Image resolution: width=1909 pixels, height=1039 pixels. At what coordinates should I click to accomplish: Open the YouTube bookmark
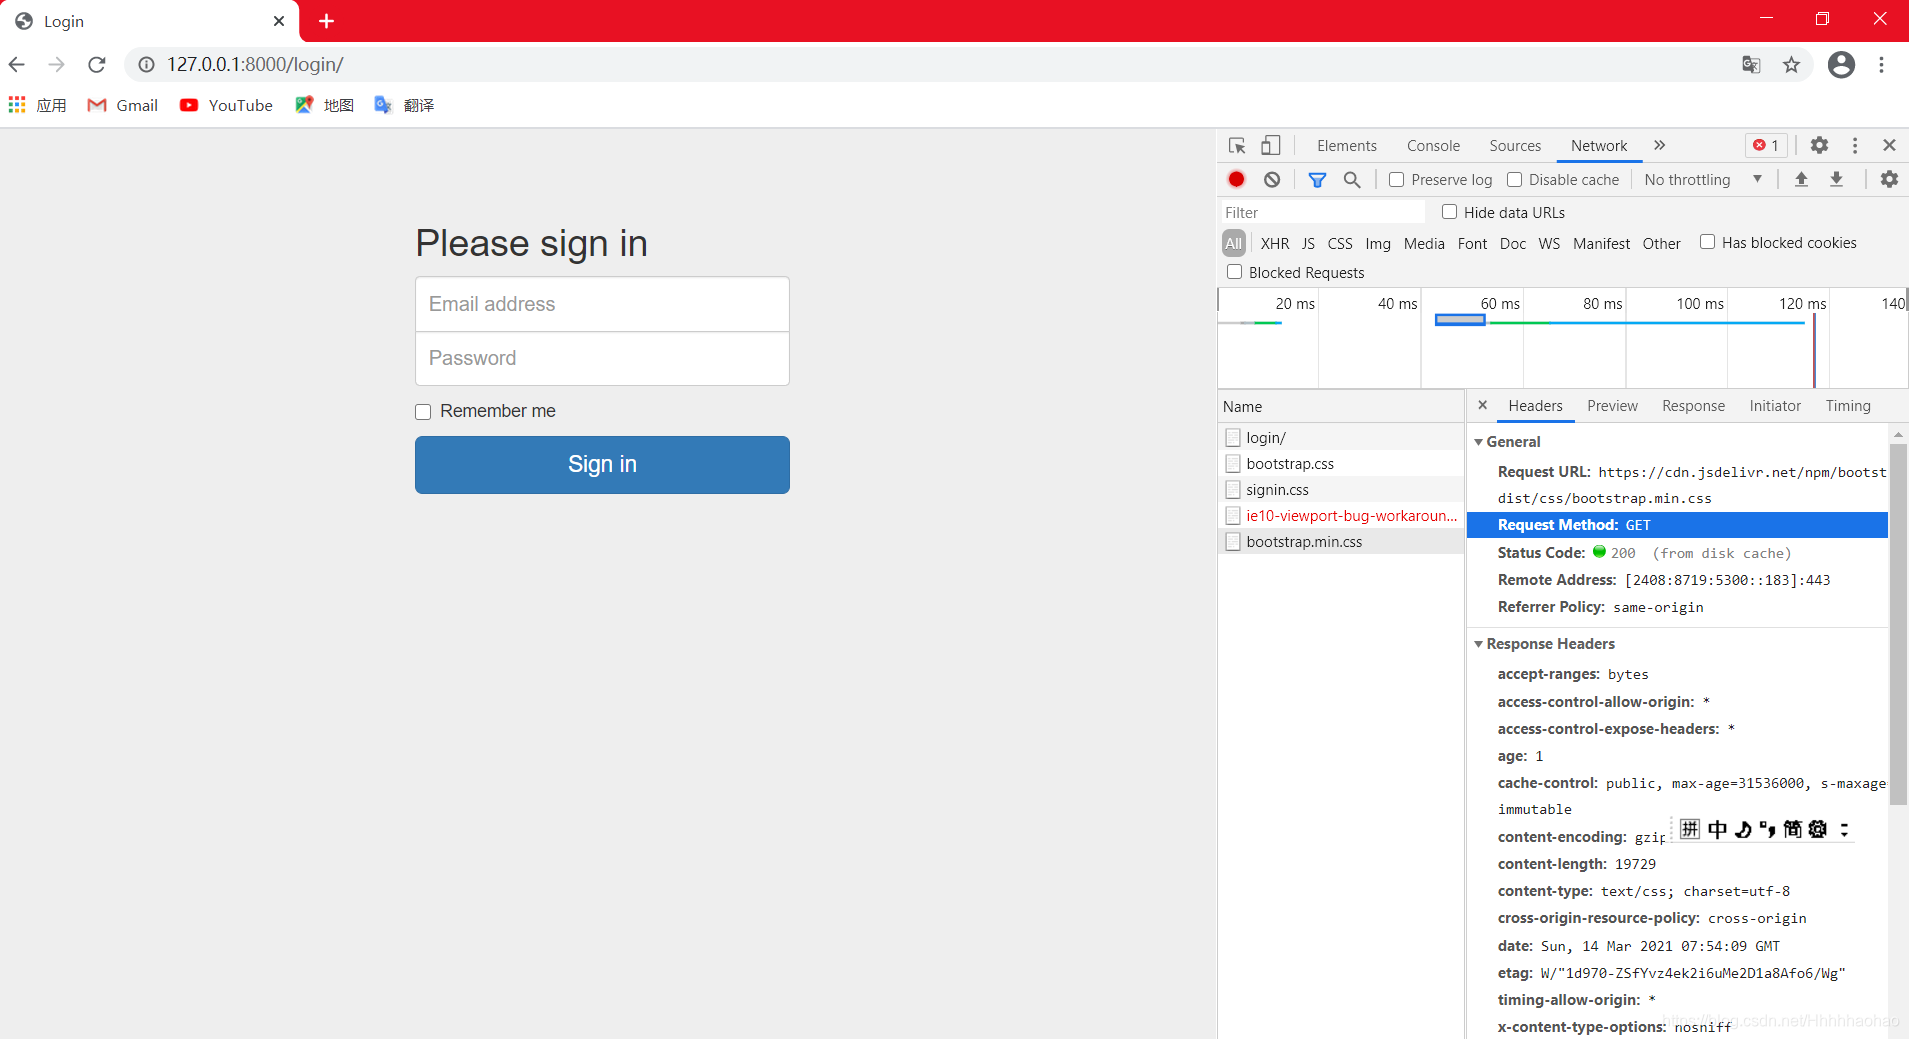[x=226, y=105]
